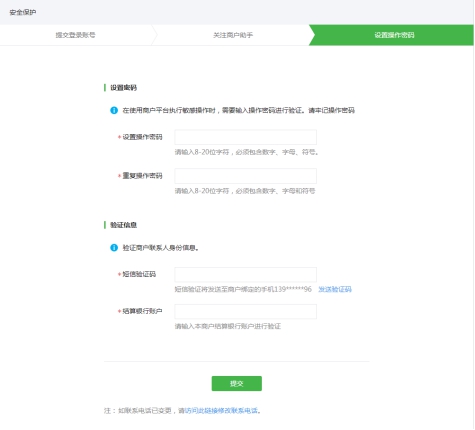Focus the 设置操作密码 input field
The height and width of the screenshot is (430, 475).
(x=246, y=137)
